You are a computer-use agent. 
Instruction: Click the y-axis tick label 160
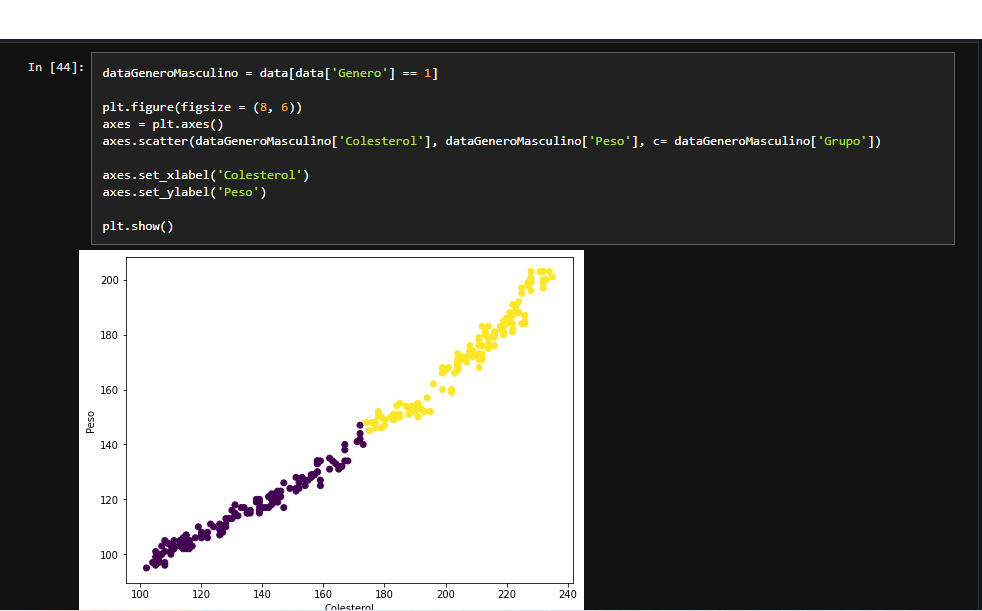pos(110,390)
